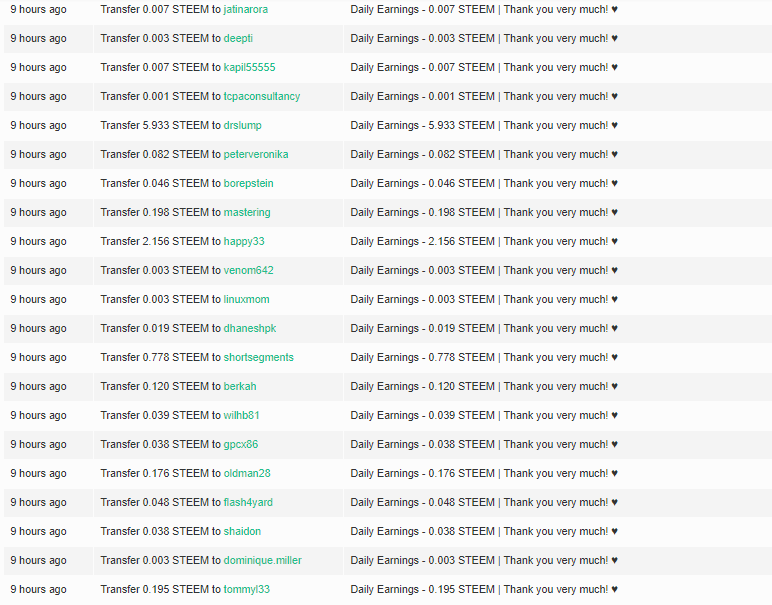The image size is (772, 605).
Task: Click '9 hours ago' in jatinarora row
Action: 38,9
